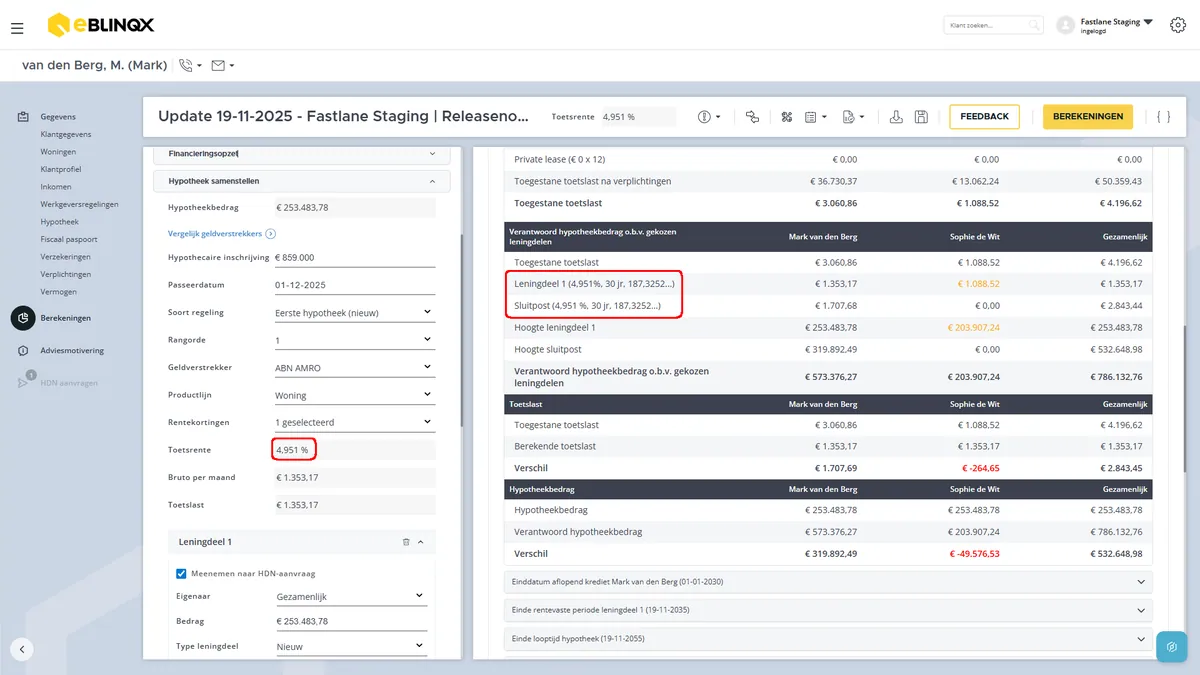Open the settings gear
The image size is (1200, 675).
point(1177,25)
